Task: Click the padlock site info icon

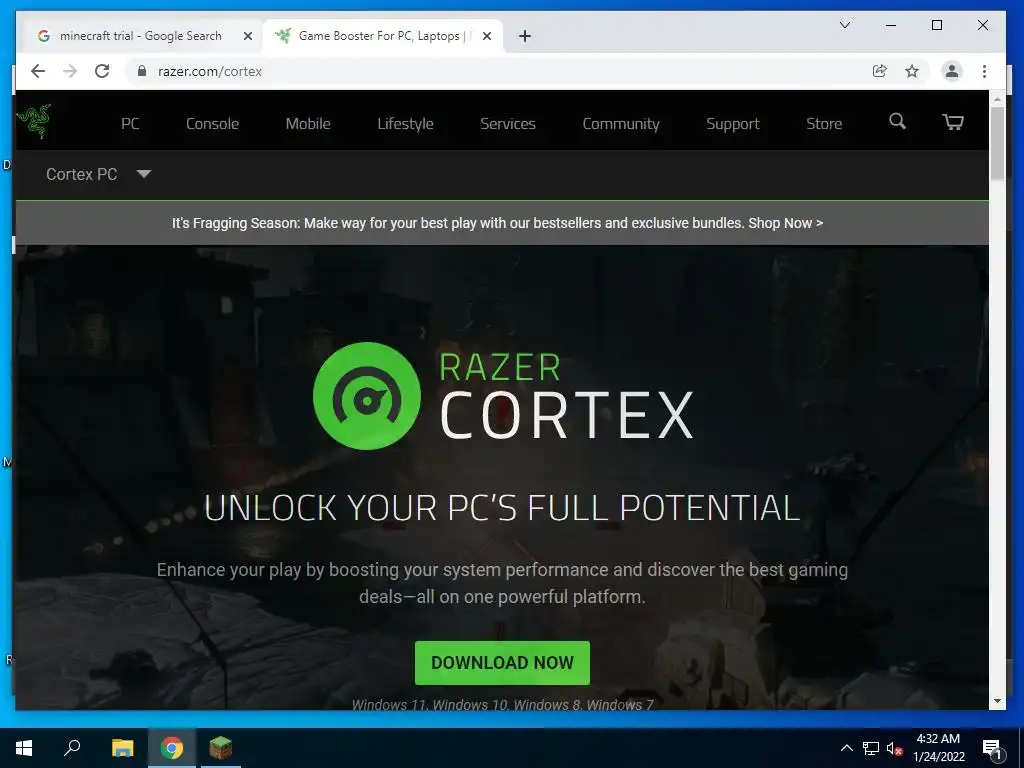Action: point(142,71)
